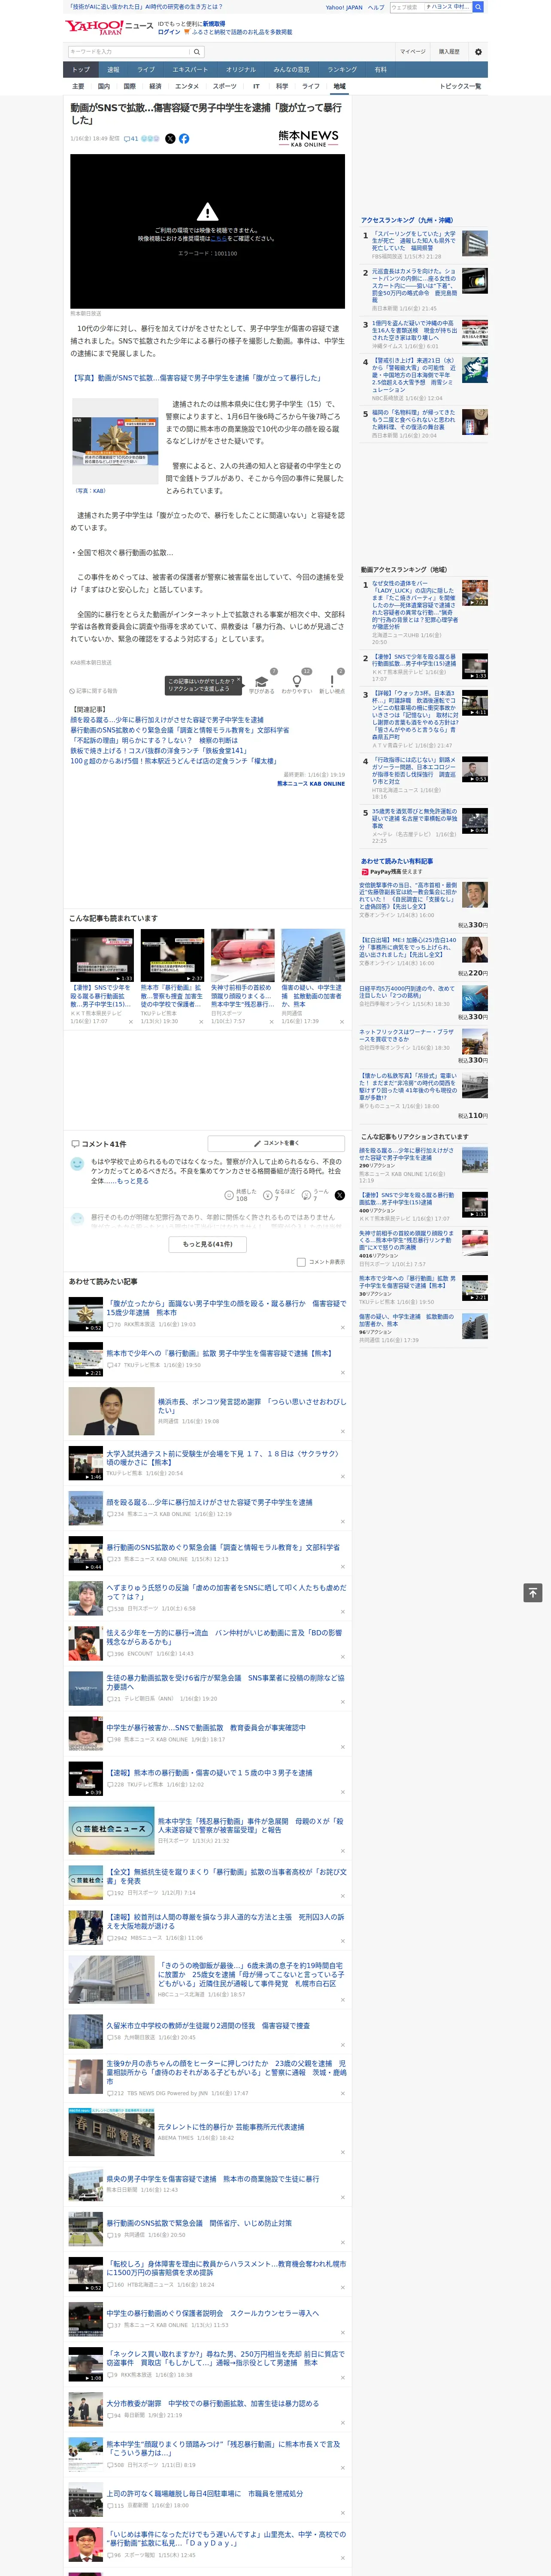Toggle the コメント非表示 checkbox
The image size is (551, 2576).
pos(301,1262)
